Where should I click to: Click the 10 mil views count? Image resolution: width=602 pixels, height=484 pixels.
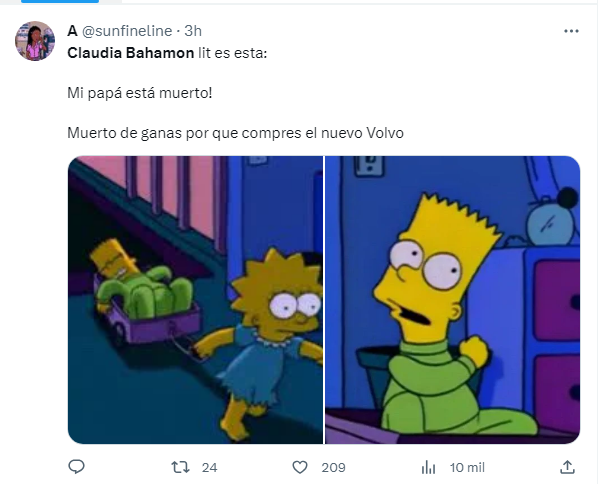click(x=467, y=467)
